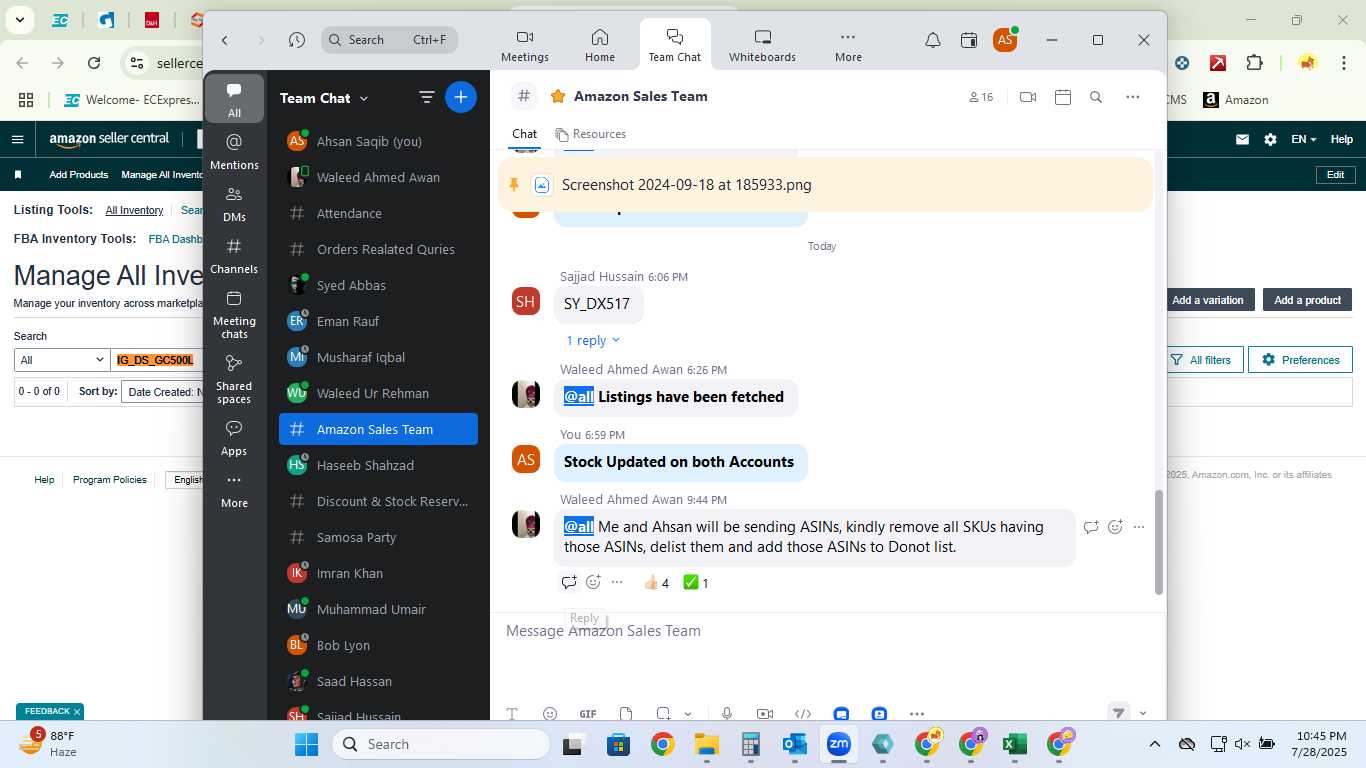Open the More tab in top bar
Viewport: 1366px width, 768px height.
point(848,46)
